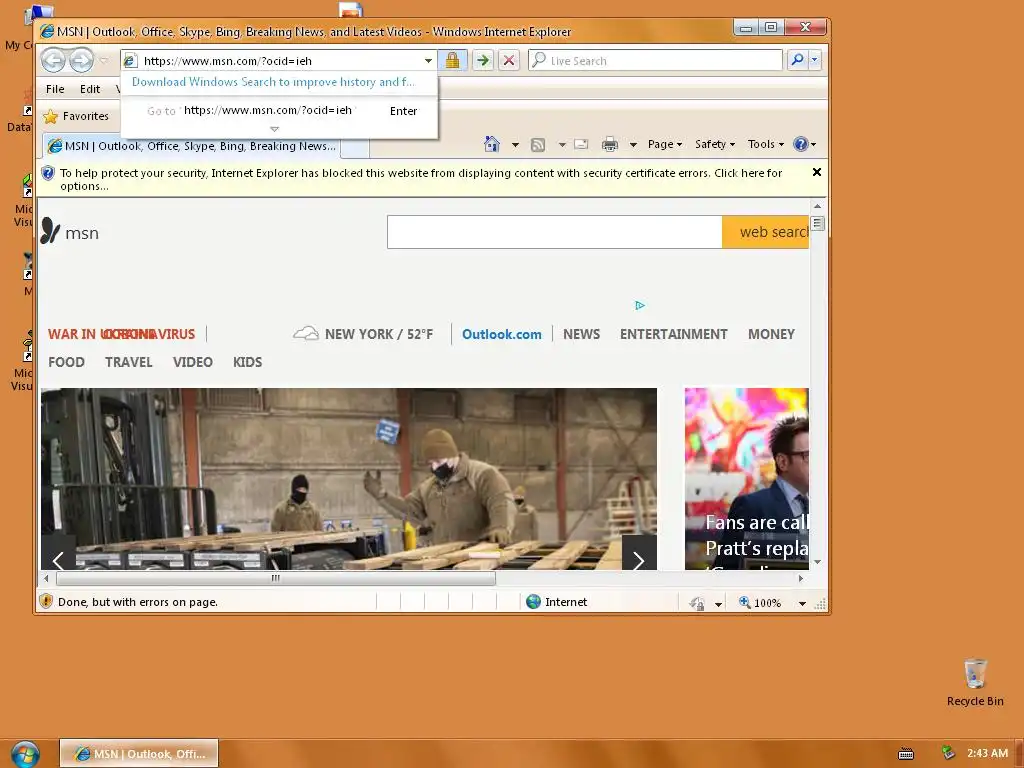Image resolution: width=1024 pixels, height=768 pixels.
Task: Open the Edit menu
Action: (90, 89)
